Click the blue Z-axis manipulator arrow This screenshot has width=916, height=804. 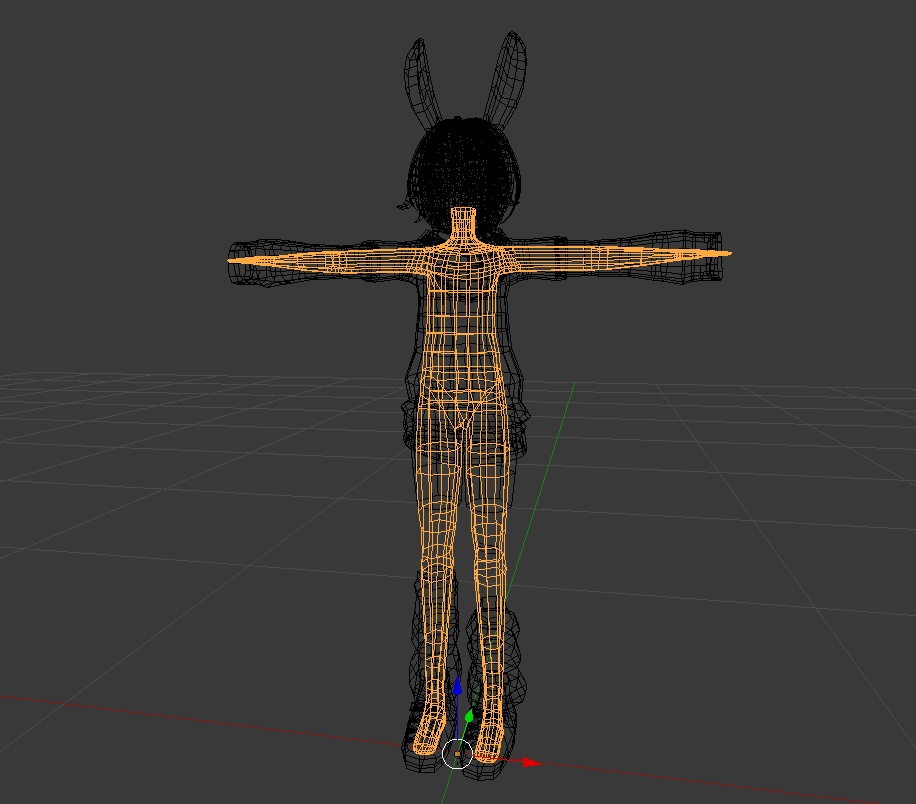(x=457, y=687)
